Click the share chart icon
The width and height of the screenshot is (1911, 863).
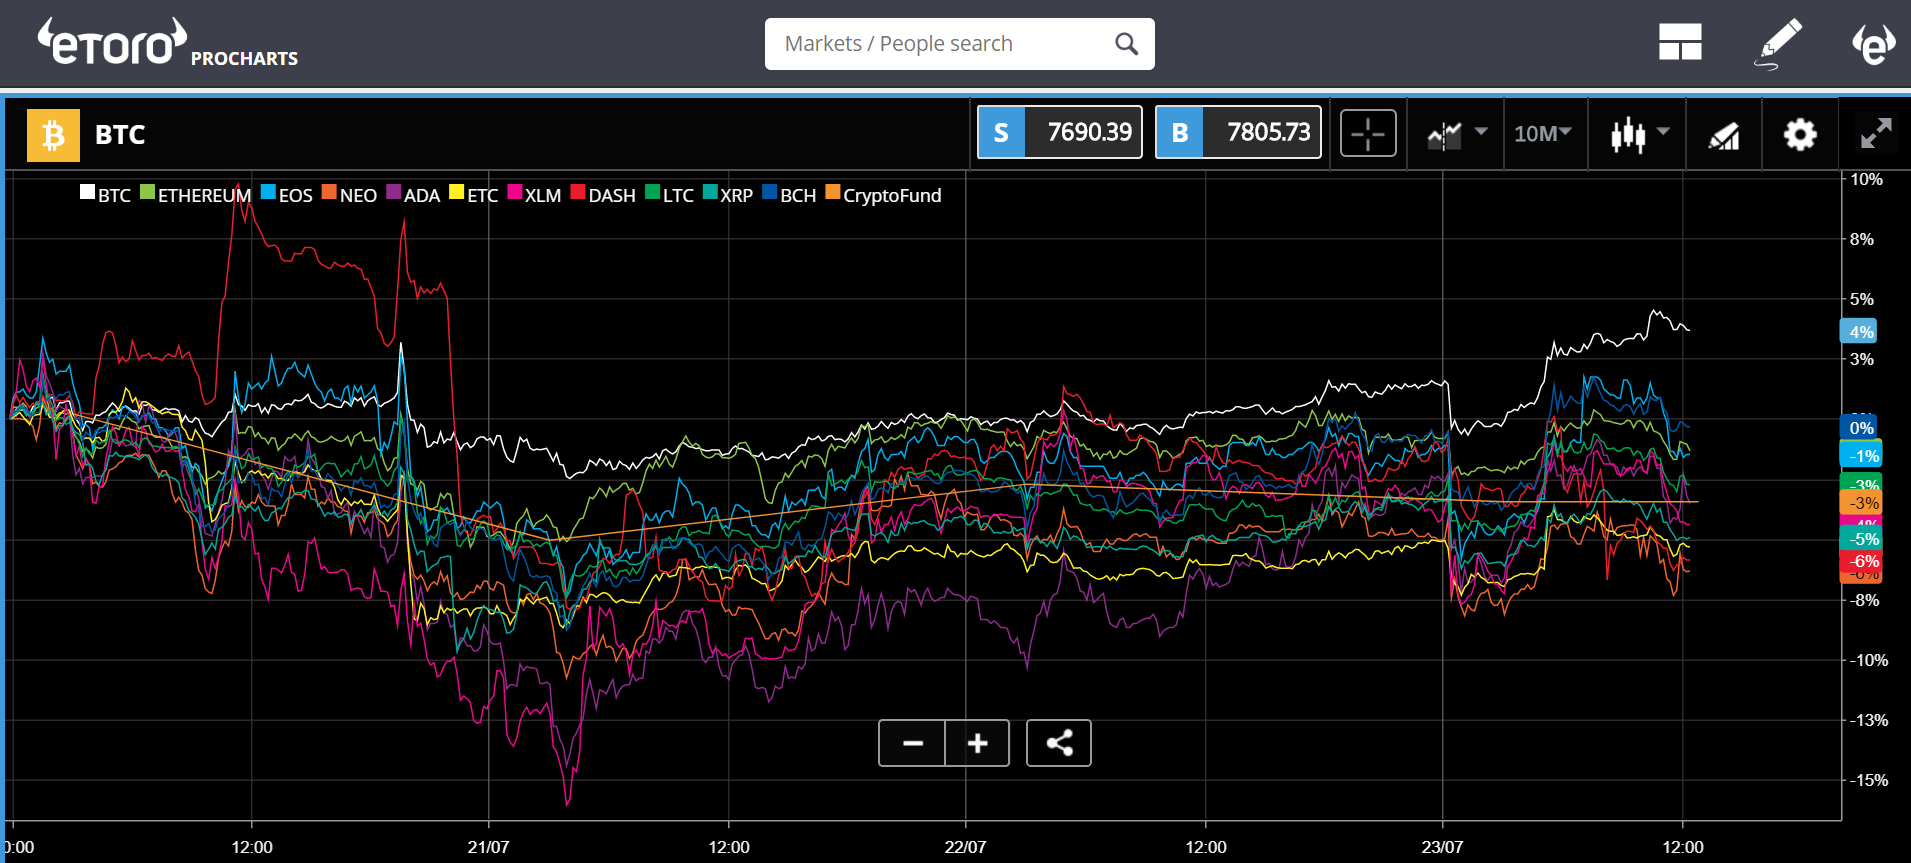(1059, 743)
